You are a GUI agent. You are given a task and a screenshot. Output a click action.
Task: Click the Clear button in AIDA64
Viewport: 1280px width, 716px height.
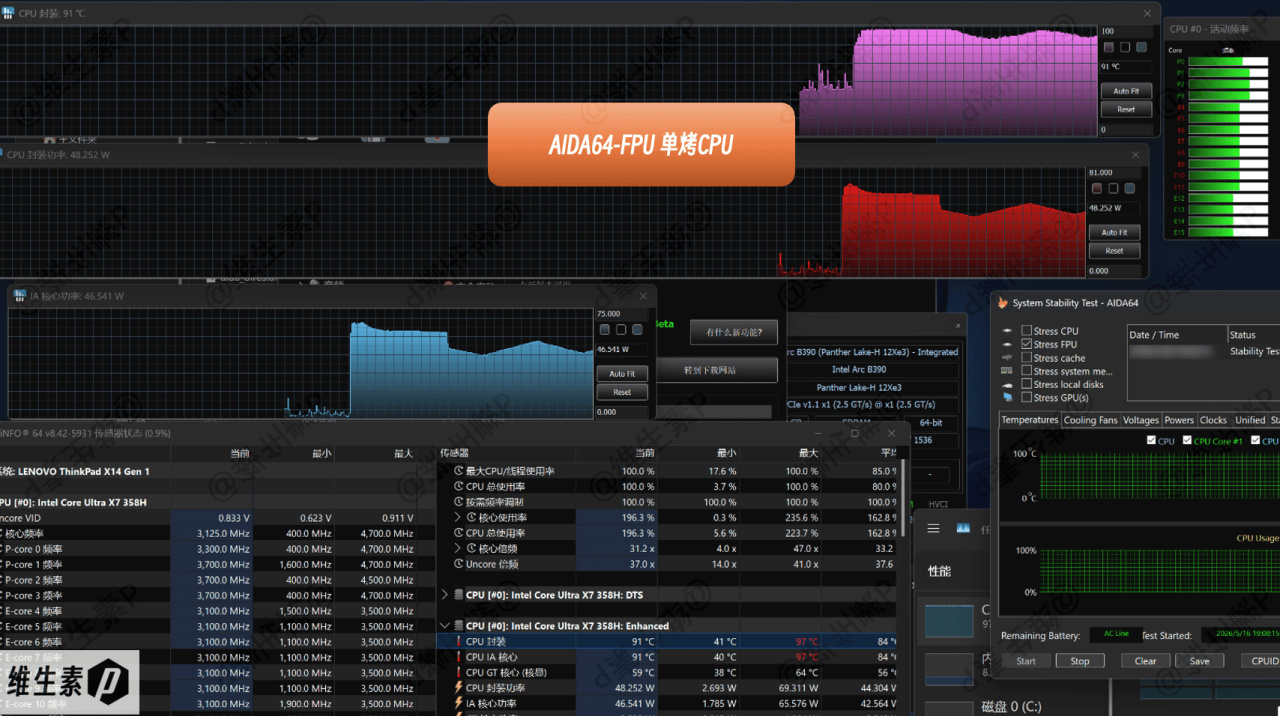coord(1146,661)
